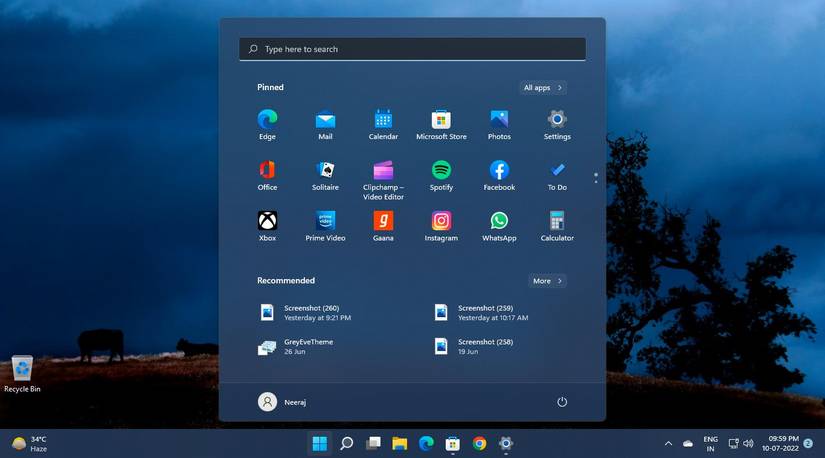Open Neeraj user account menu
The image size is (825, 458).
pyautogui.click(x=283, y=402)
